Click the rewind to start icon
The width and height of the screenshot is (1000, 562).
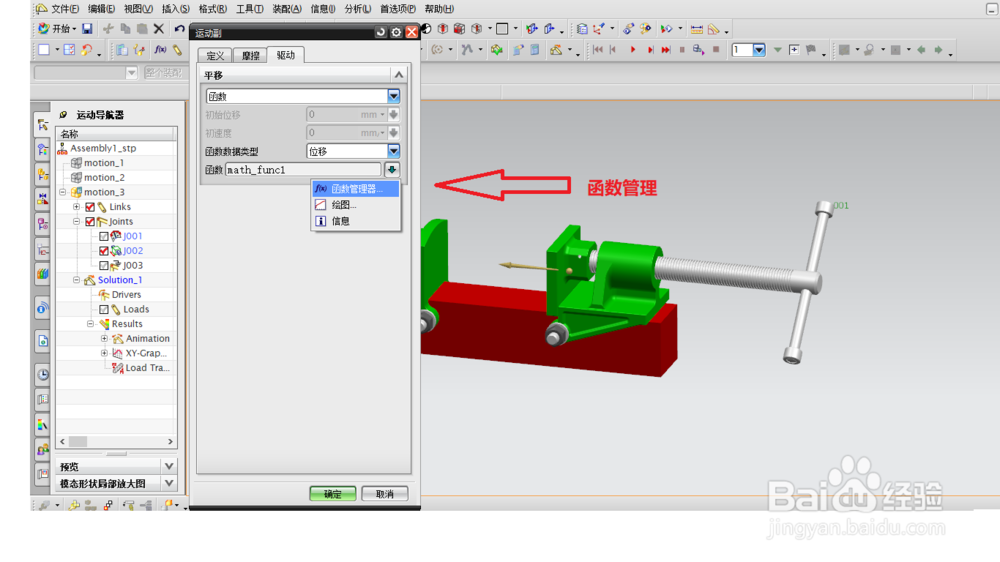click(x=598, y=49)
